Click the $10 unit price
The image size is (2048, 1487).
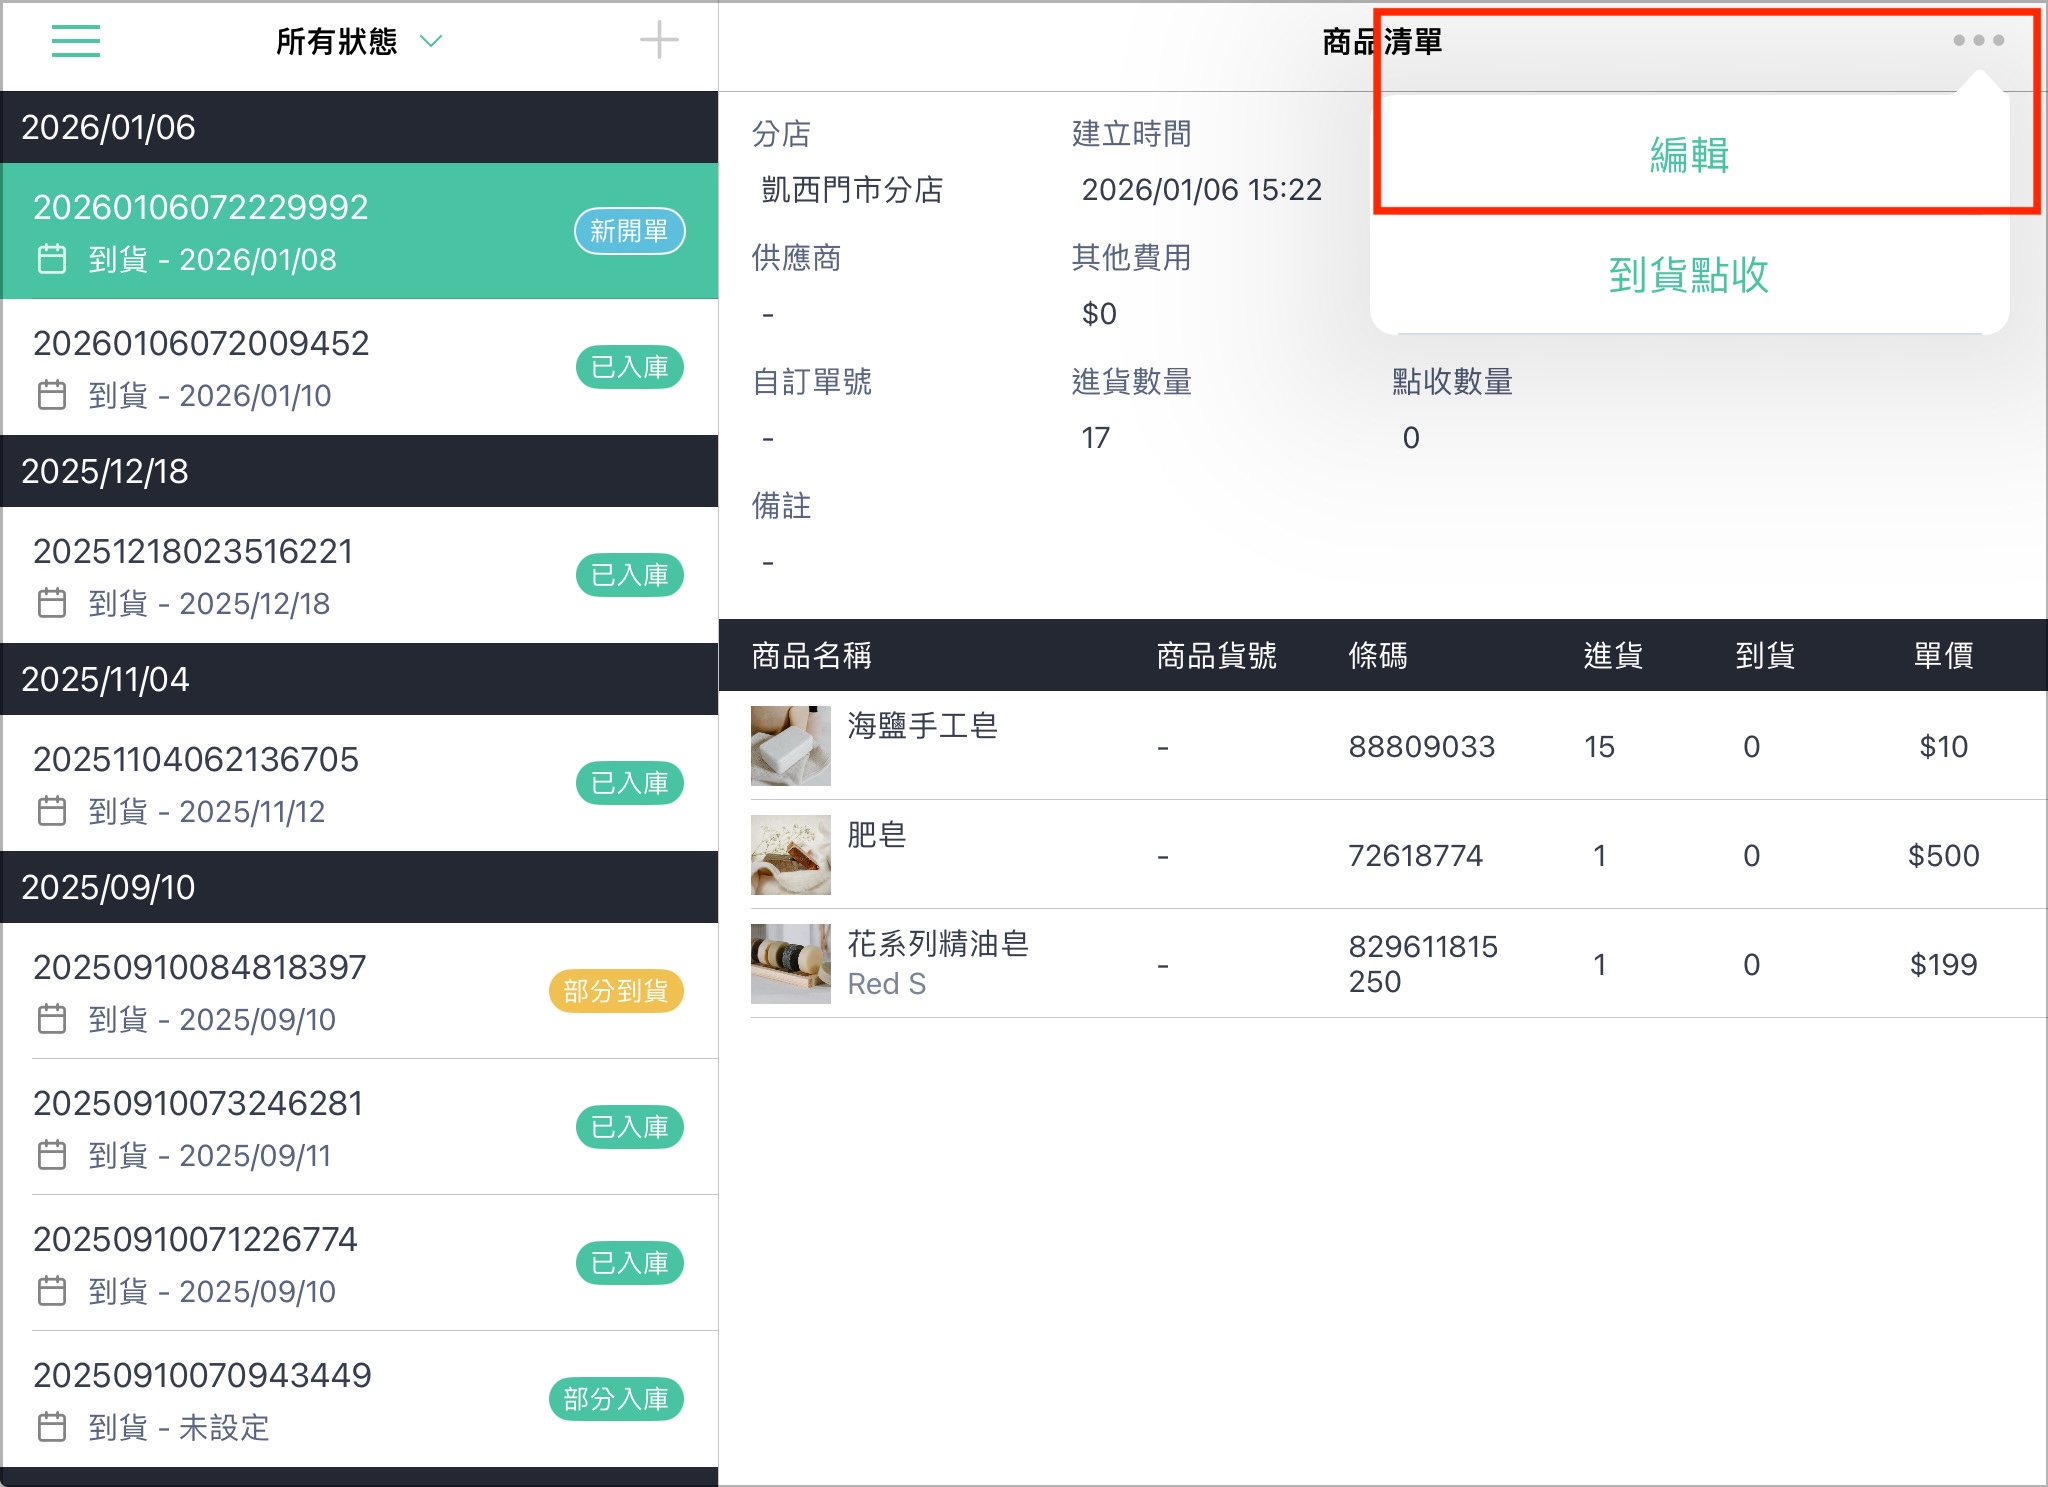pos(1943,746)
